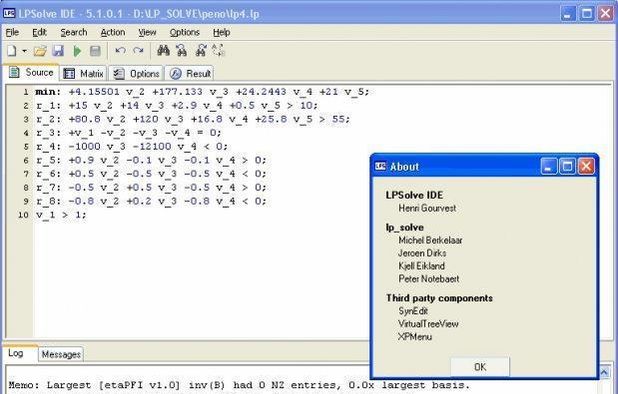618x394 pixels.
Task: Click the 'lp_solve' heading in About
Action: (405, 227)
